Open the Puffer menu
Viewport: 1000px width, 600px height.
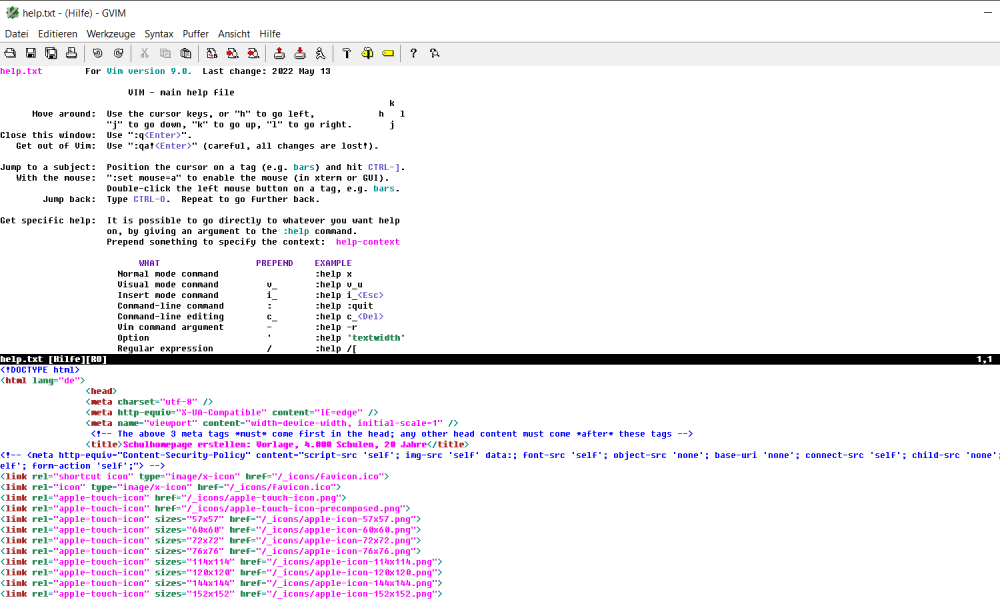pos(195,34)
